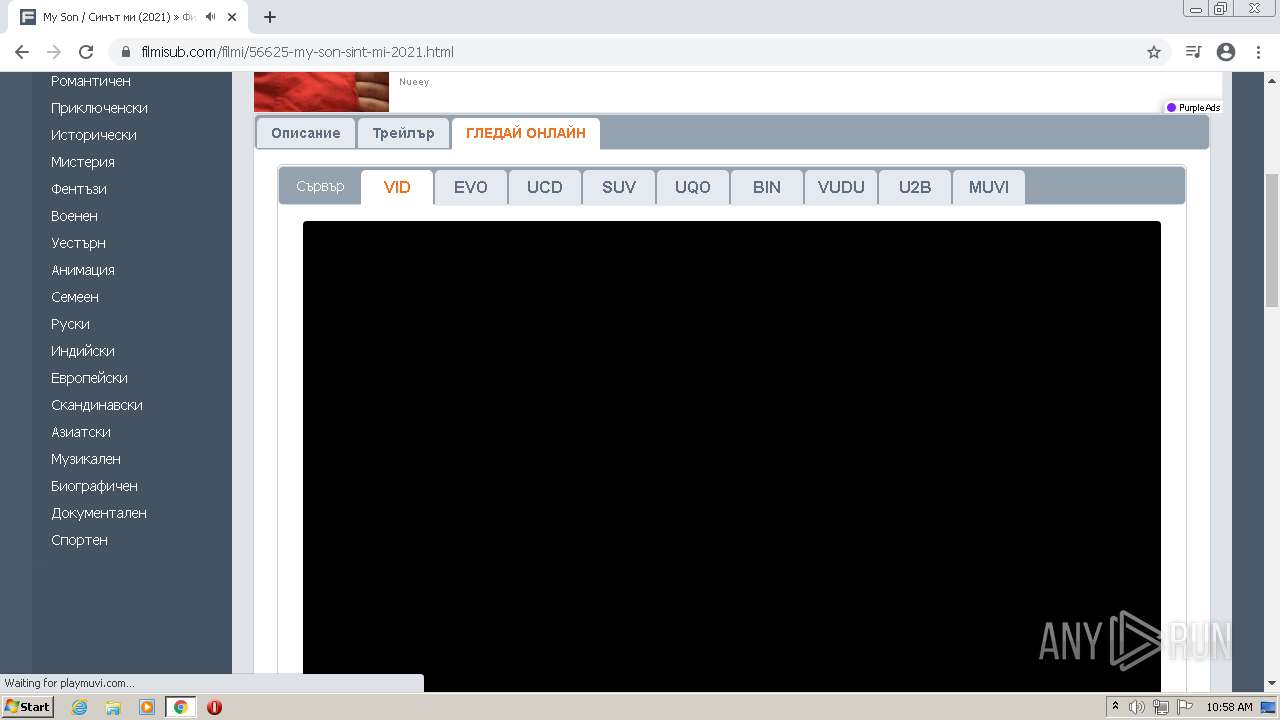Open Фентъзи genre link
1280x720 pixels.
79,189
